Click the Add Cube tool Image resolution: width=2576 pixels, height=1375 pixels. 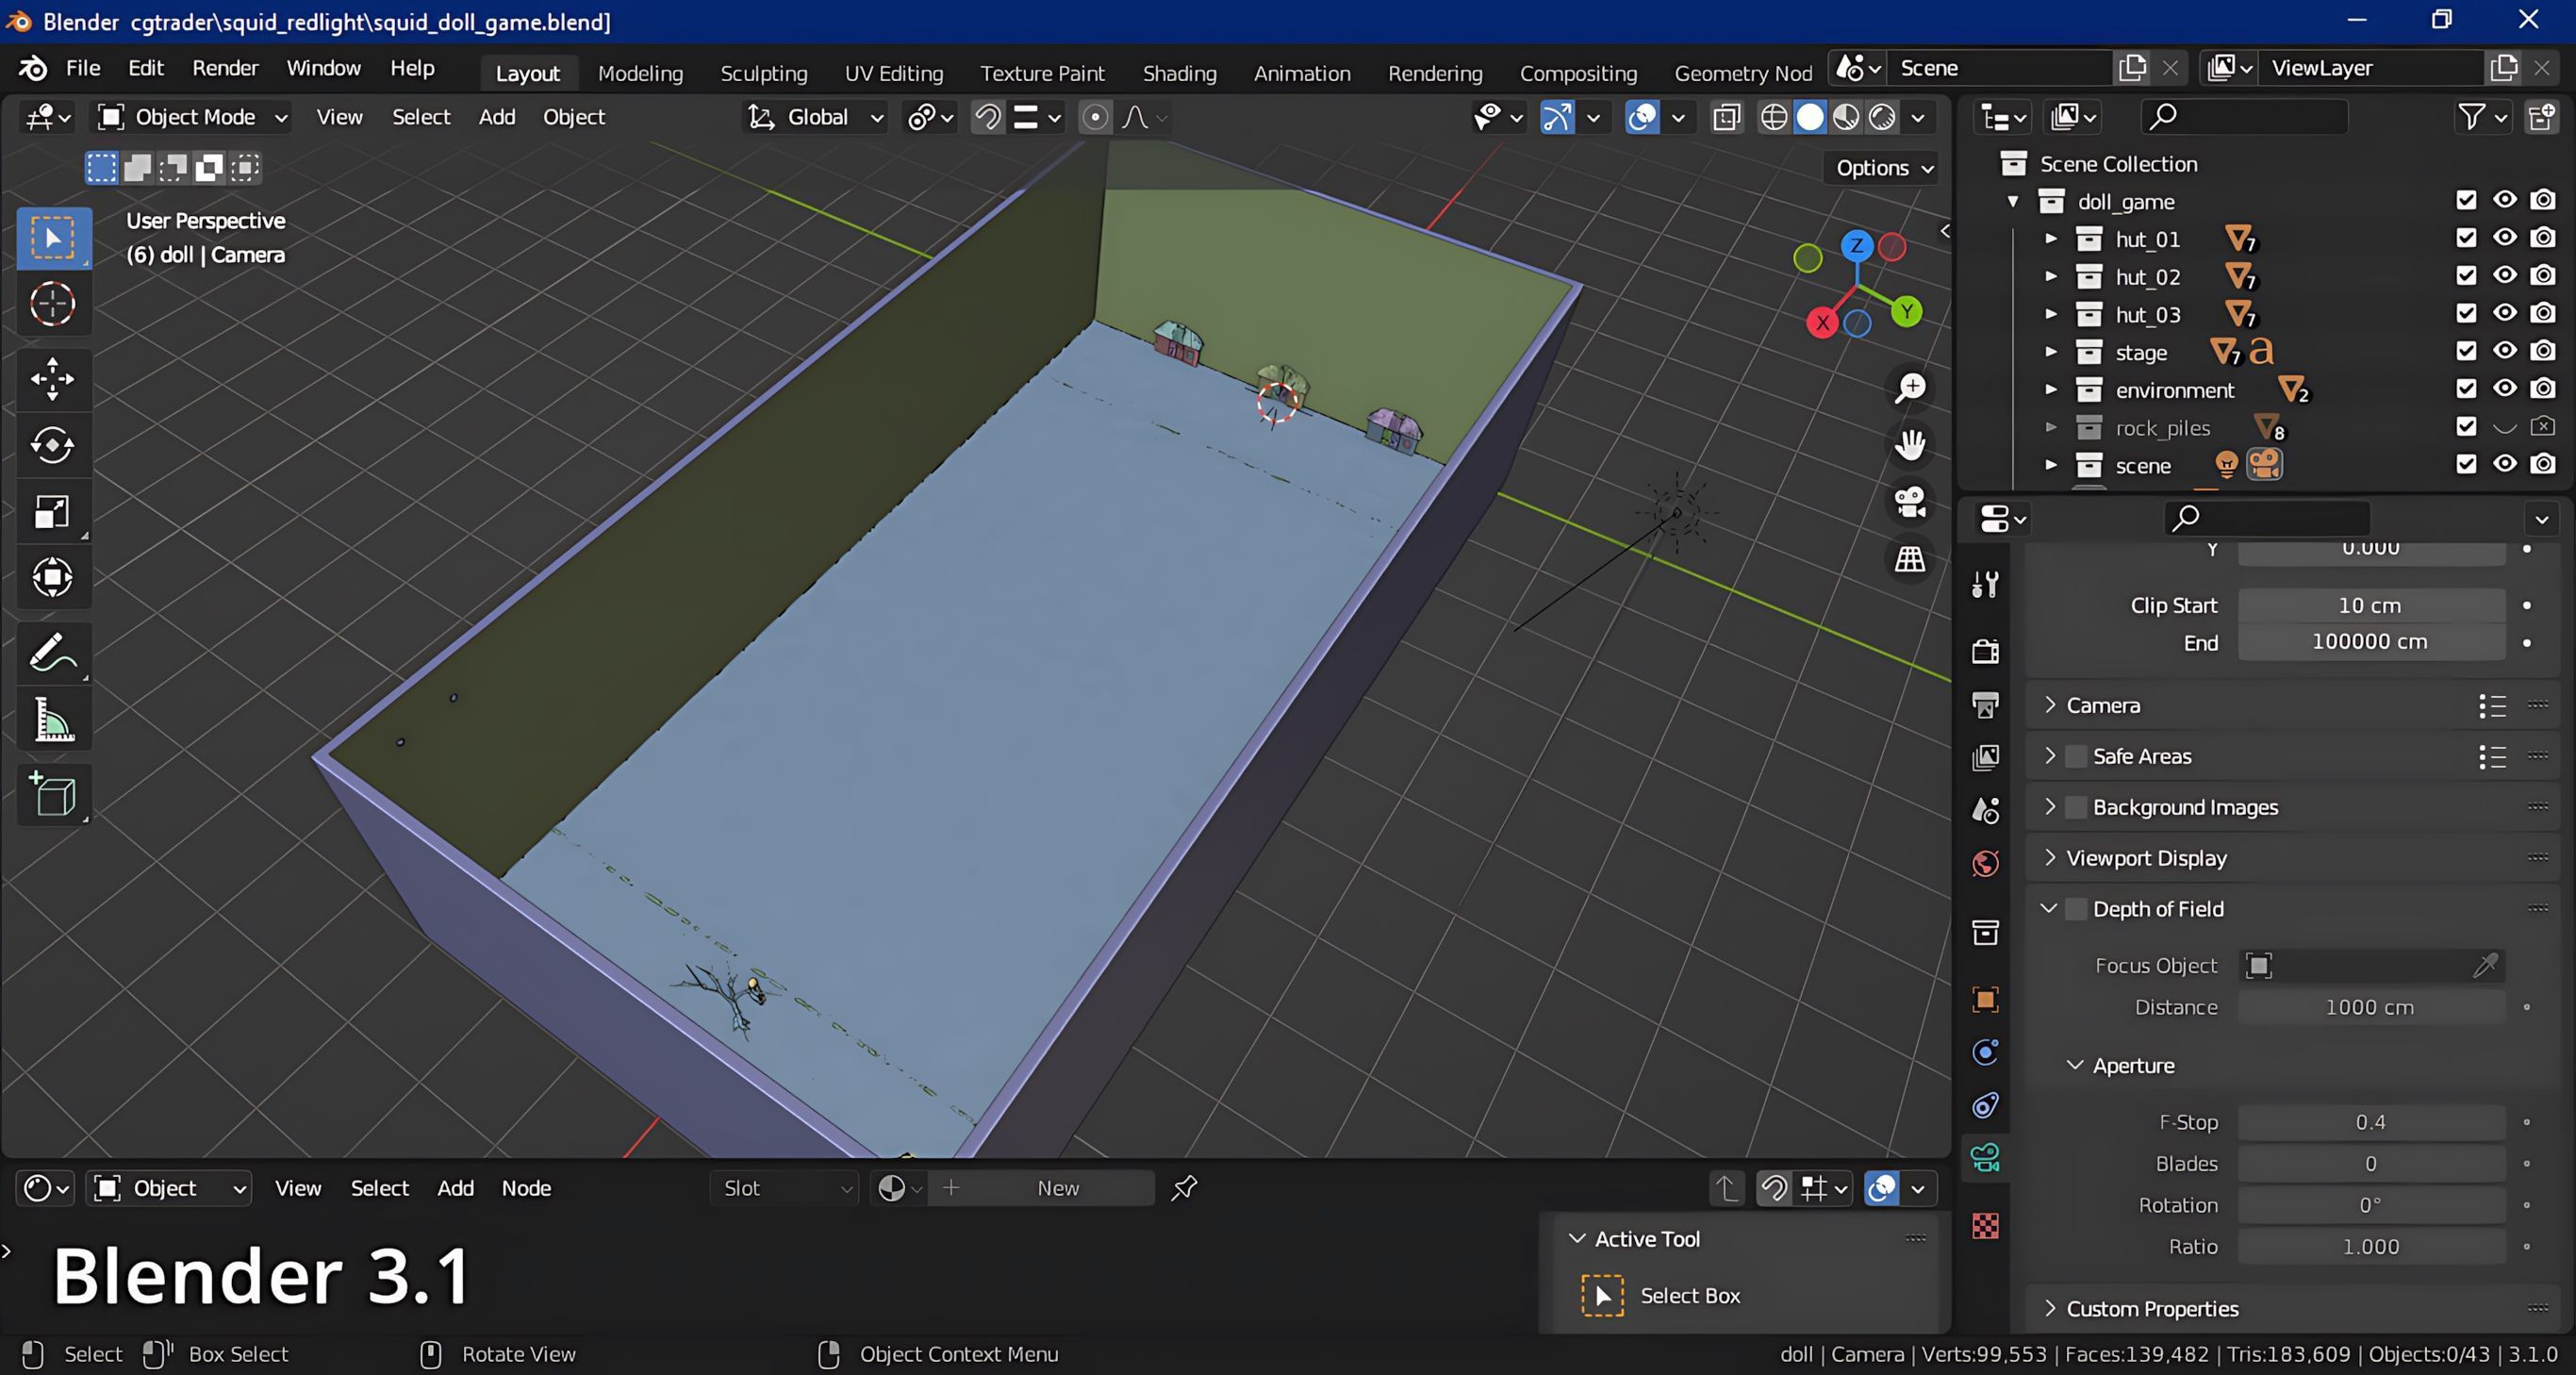tap(52, 796)
